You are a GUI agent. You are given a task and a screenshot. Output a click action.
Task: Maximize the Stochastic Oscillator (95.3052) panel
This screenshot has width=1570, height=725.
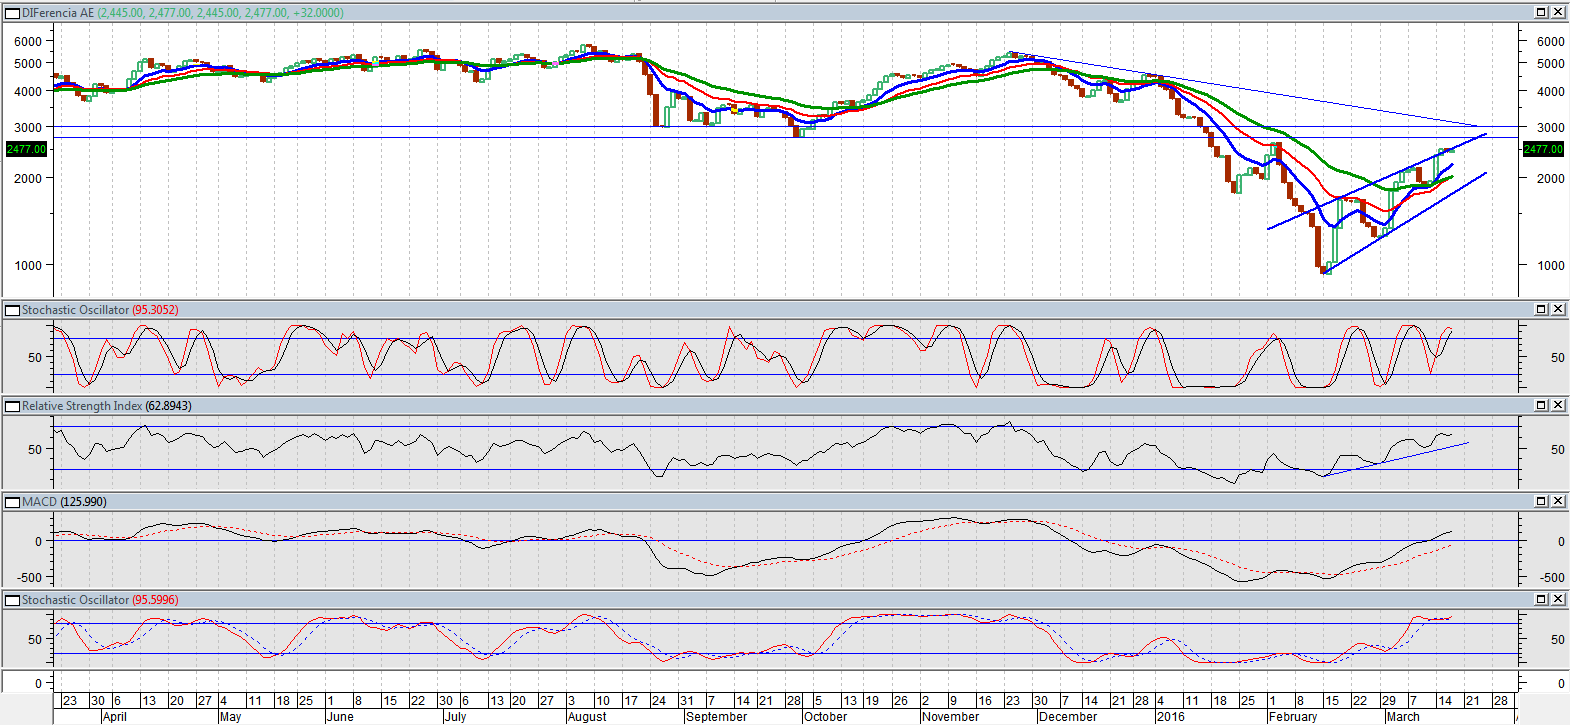pyautogui.click(x=1541, y=309)
